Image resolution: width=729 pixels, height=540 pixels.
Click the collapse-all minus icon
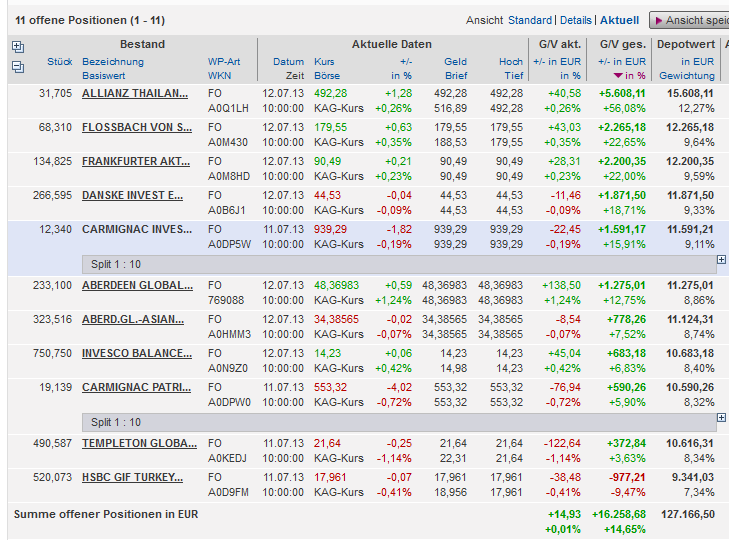pos(17,67)
